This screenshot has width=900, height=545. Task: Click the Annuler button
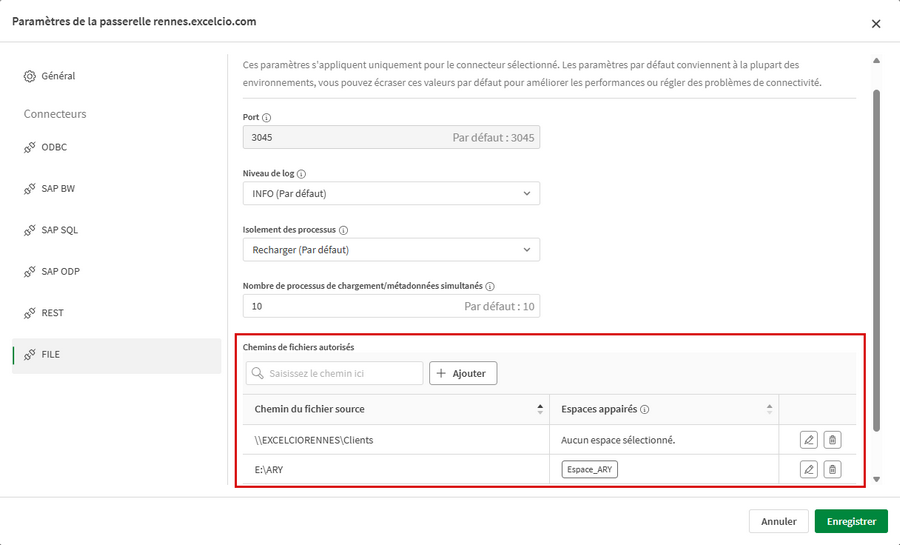tap(778, 521)
